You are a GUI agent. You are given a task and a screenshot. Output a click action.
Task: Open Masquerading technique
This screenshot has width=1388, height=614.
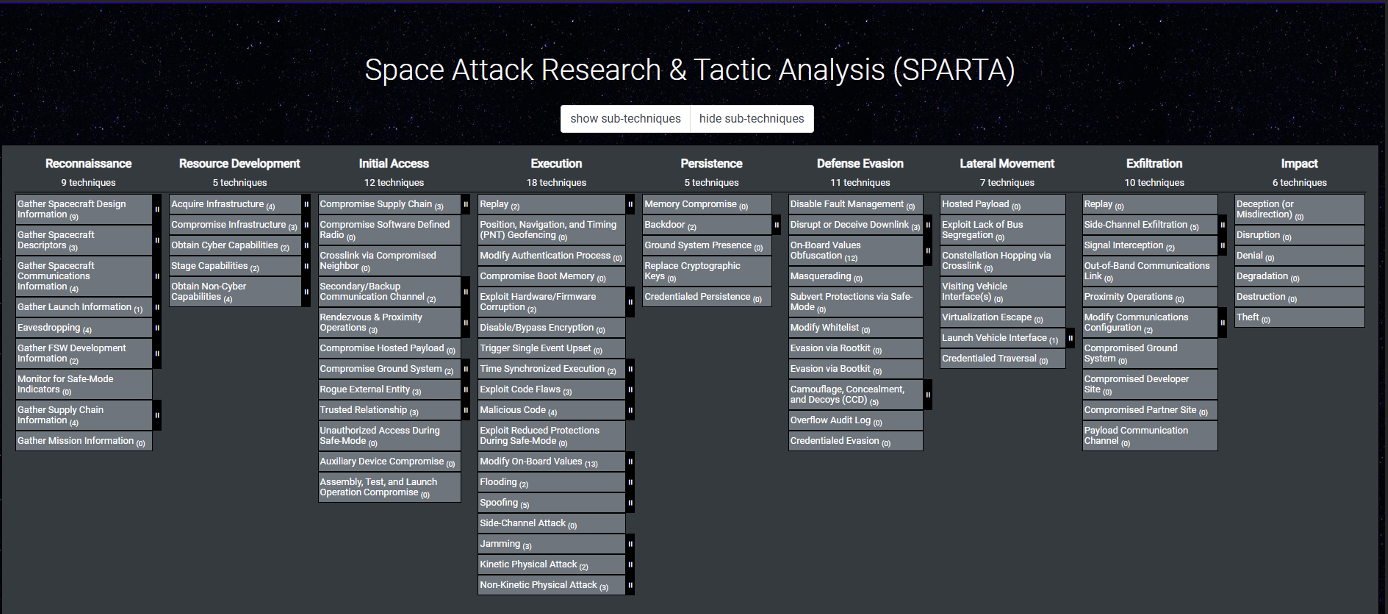[x=856, y=276]
